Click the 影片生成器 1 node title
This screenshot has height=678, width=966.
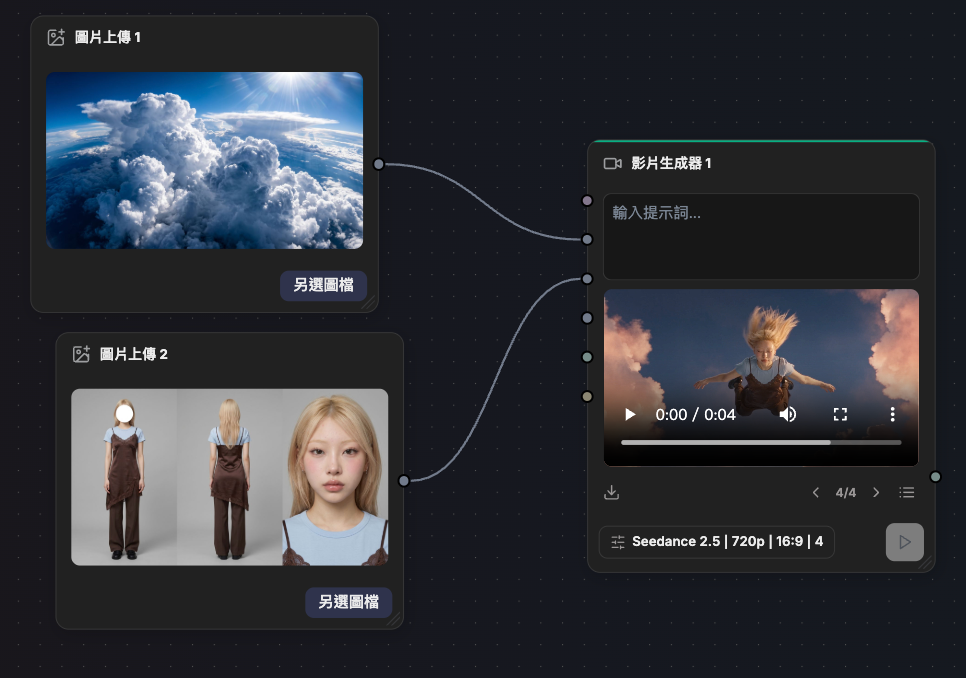671,163
